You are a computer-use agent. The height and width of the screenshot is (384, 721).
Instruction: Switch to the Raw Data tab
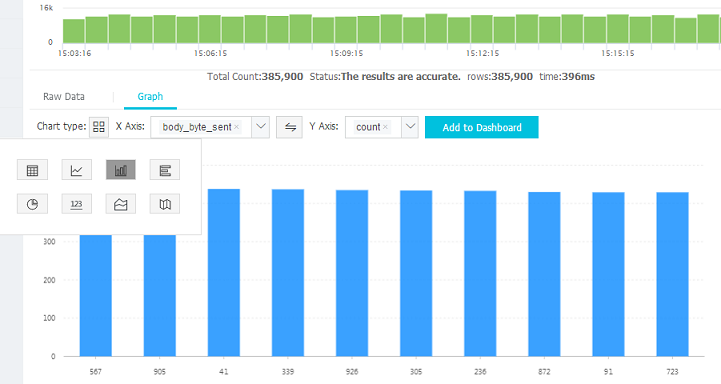pos(64,97)
